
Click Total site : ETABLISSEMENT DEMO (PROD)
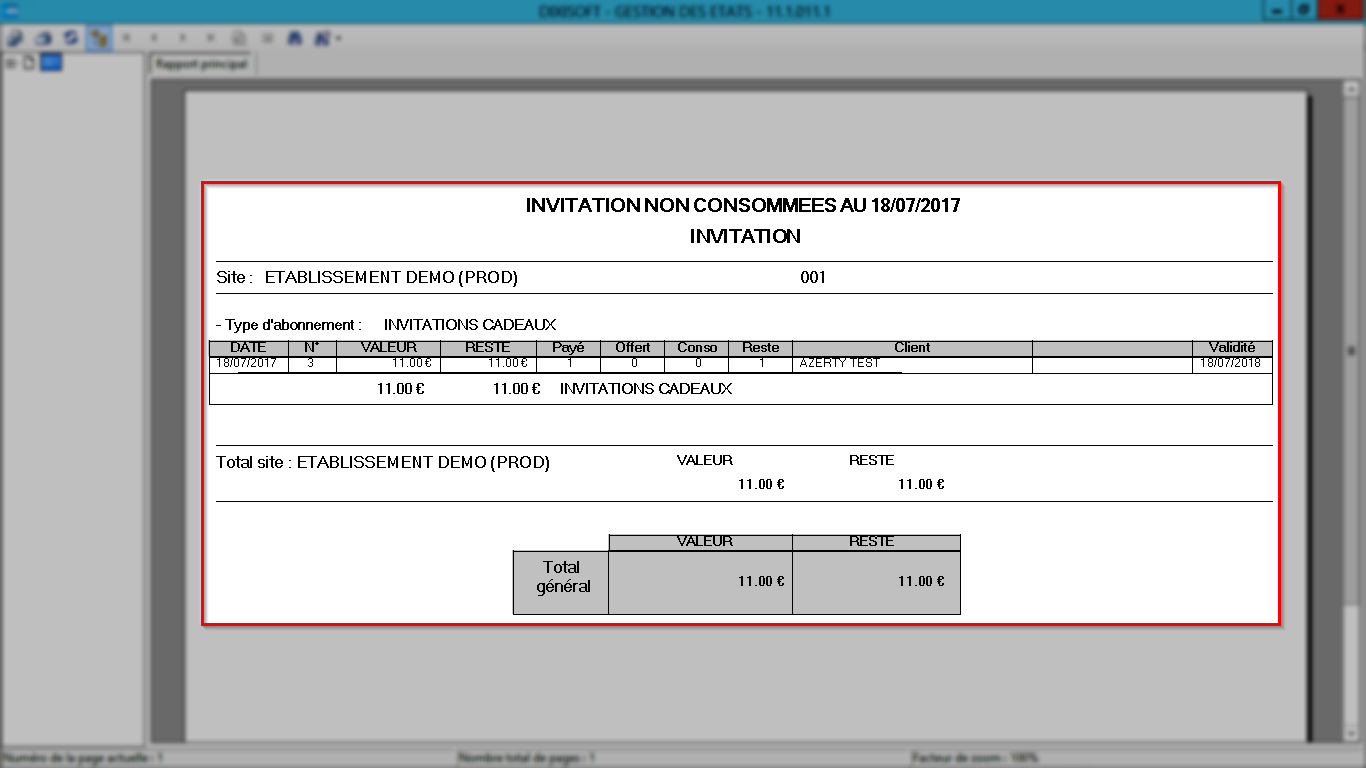(x=383, y=463)
